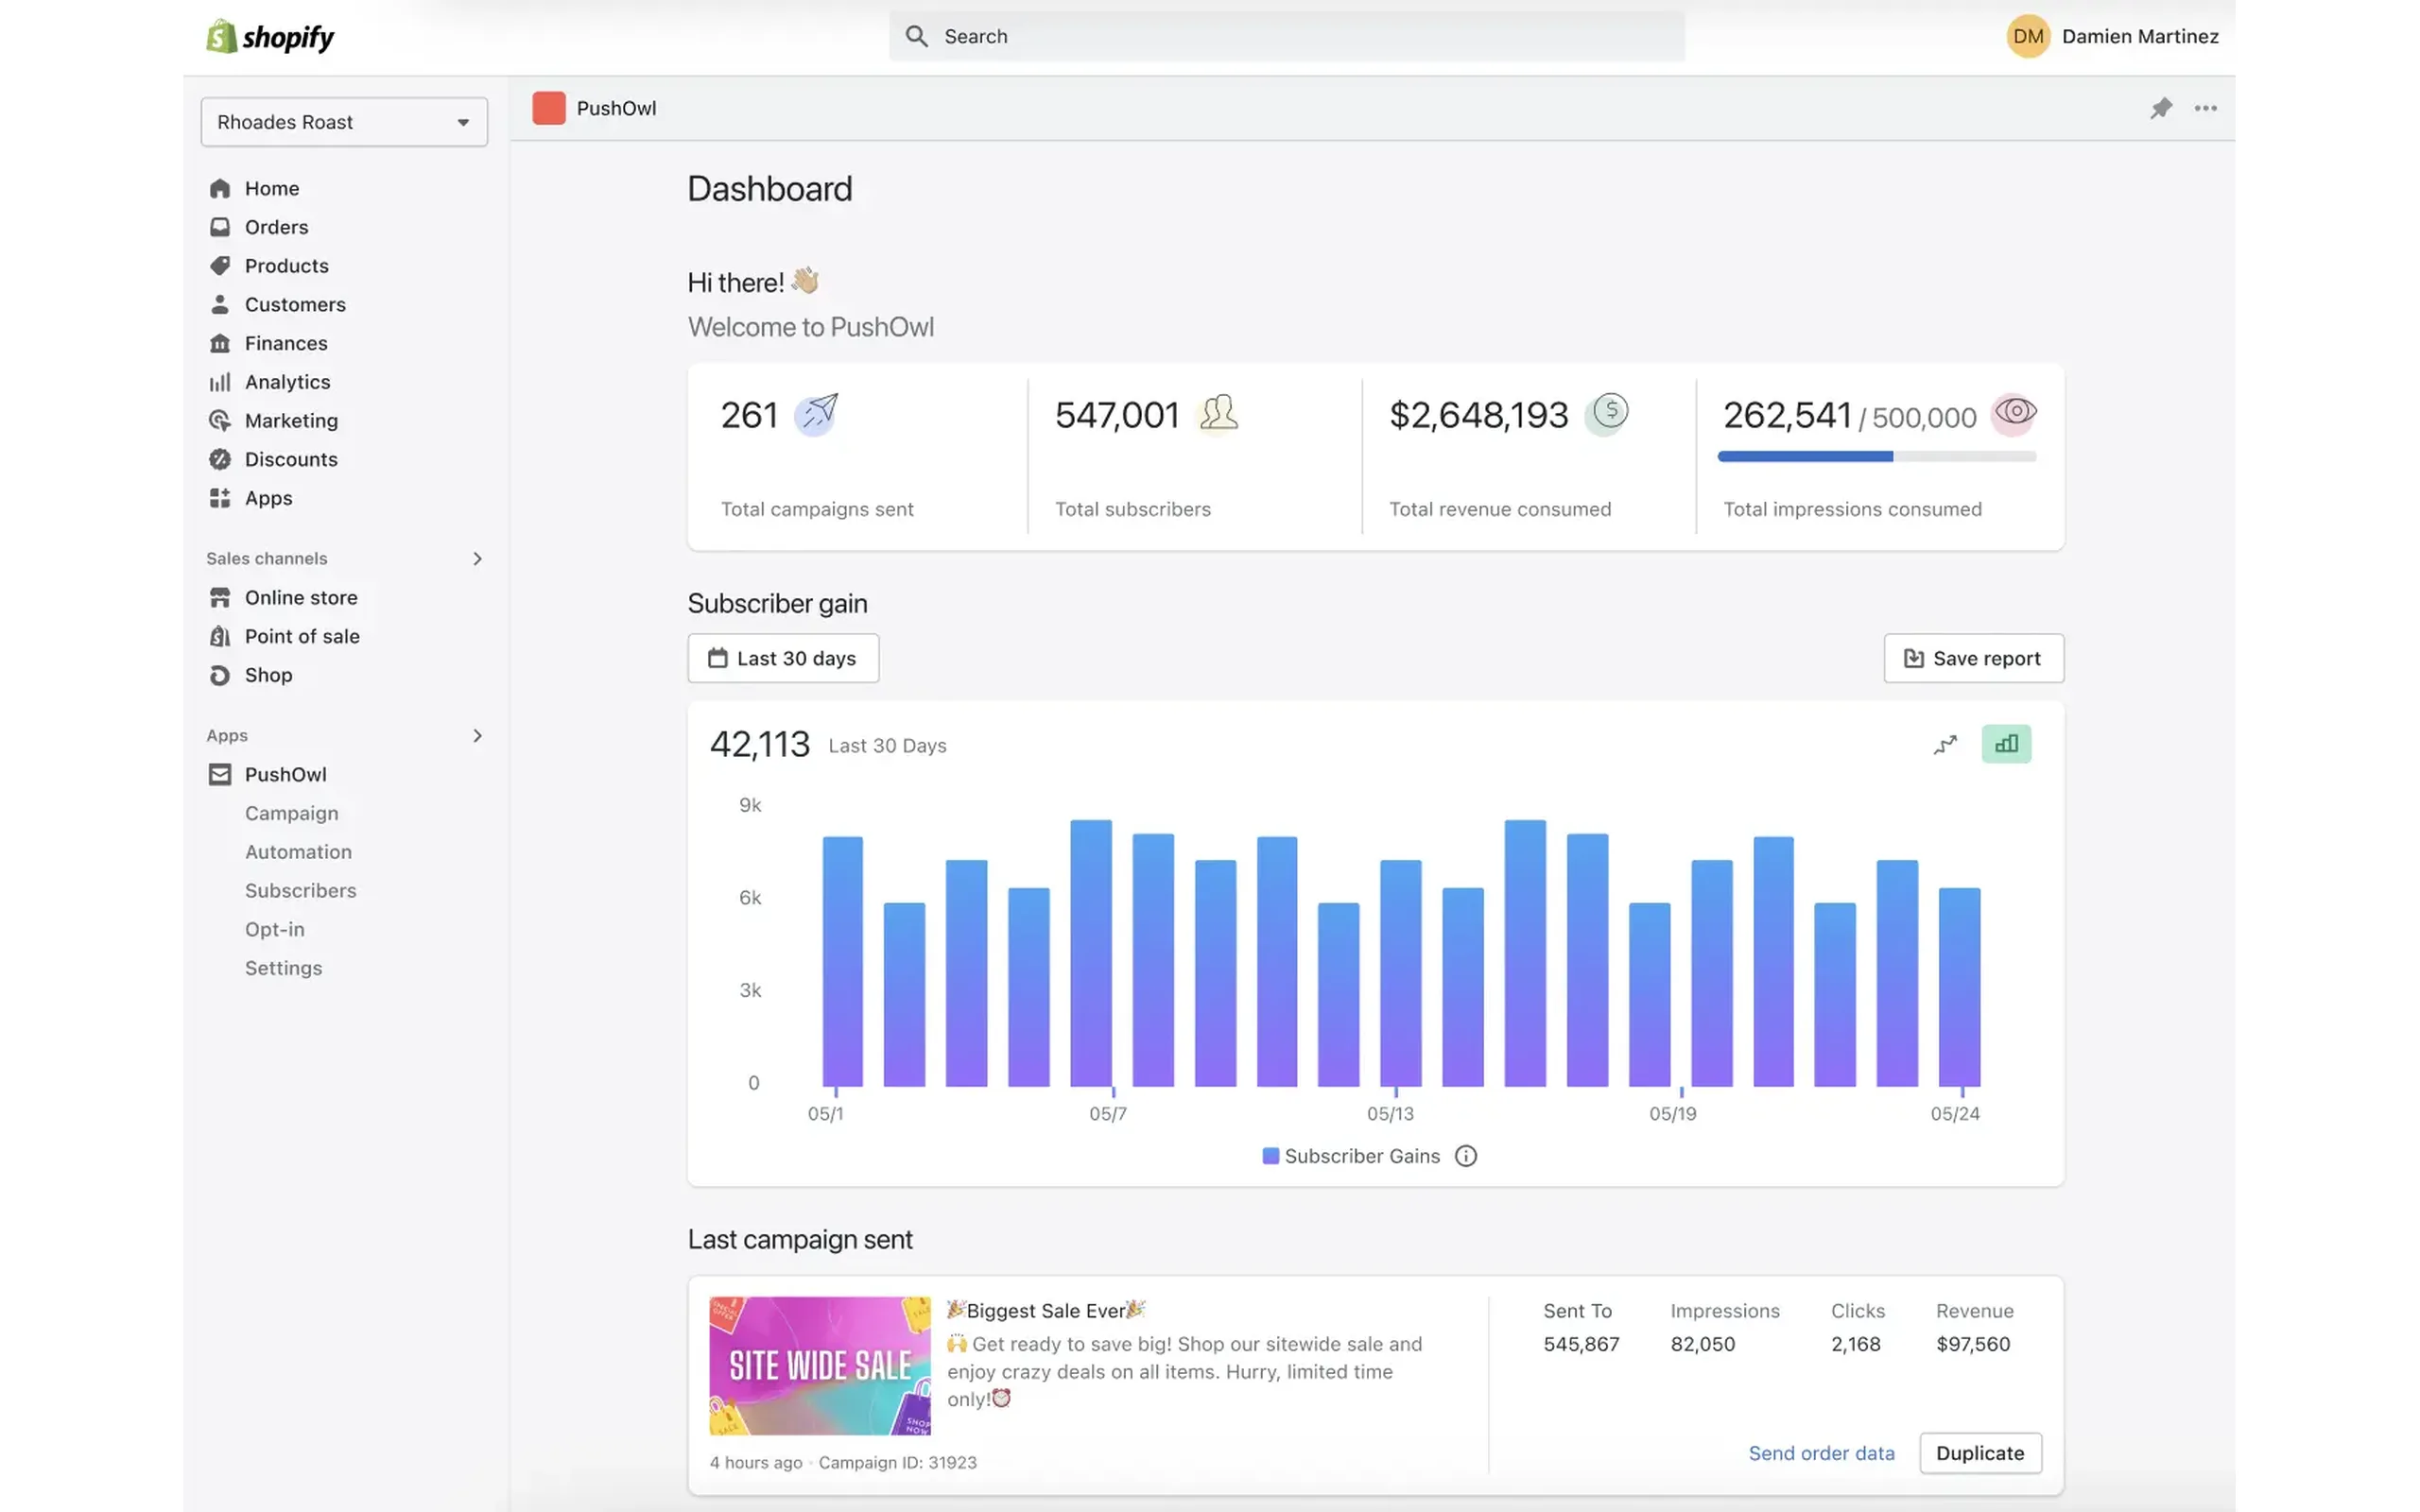Open PushOwl Settings submenu
The height and width of the screenshot is (1512, 2420).
tap(283, 968)
